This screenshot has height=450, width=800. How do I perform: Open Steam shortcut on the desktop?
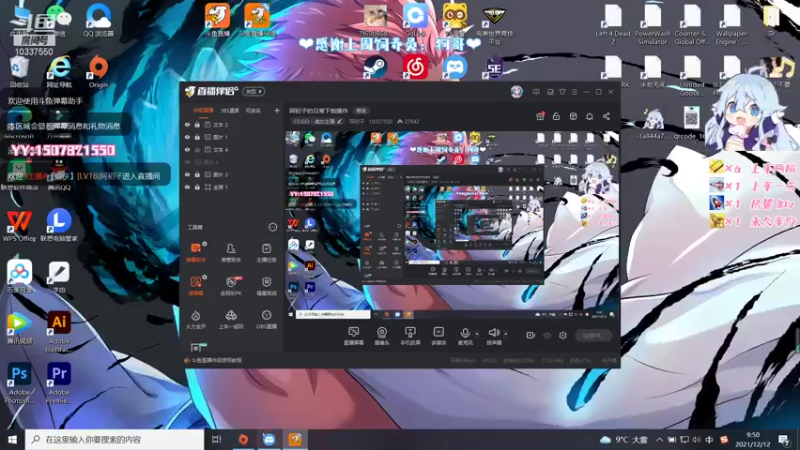point(376,67)
